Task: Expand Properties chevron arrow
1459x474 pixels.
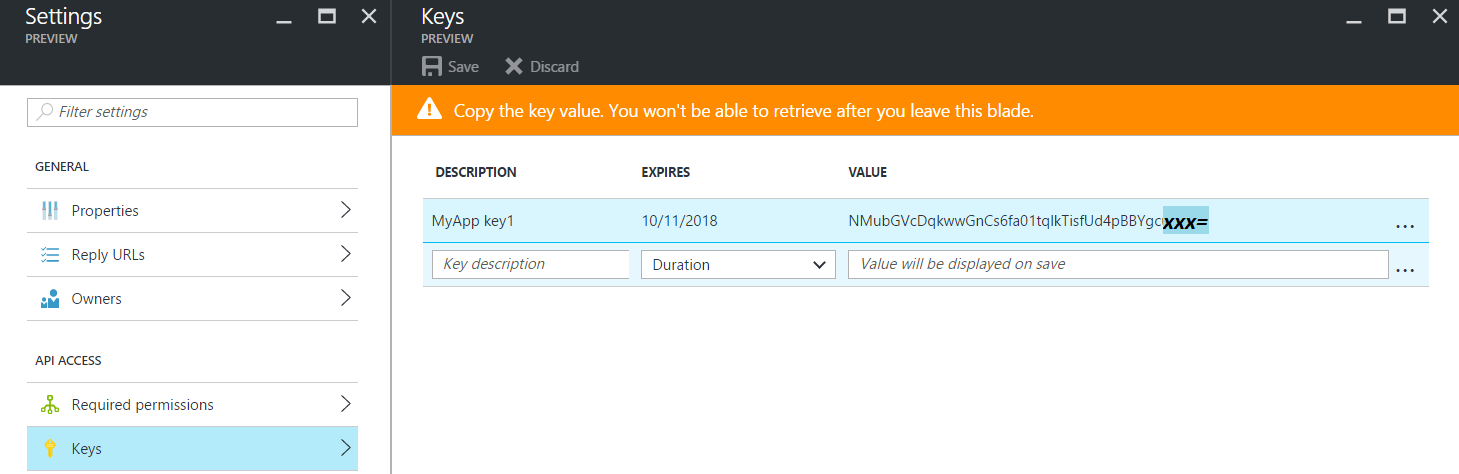Action: (345, 210)
